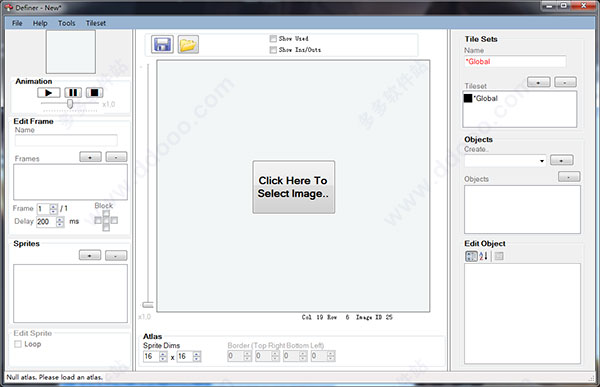Image resolution: width=600 pixels, height=387 pixels.
Task: Toggle the right Block checkbox
Action: (114, 220)
